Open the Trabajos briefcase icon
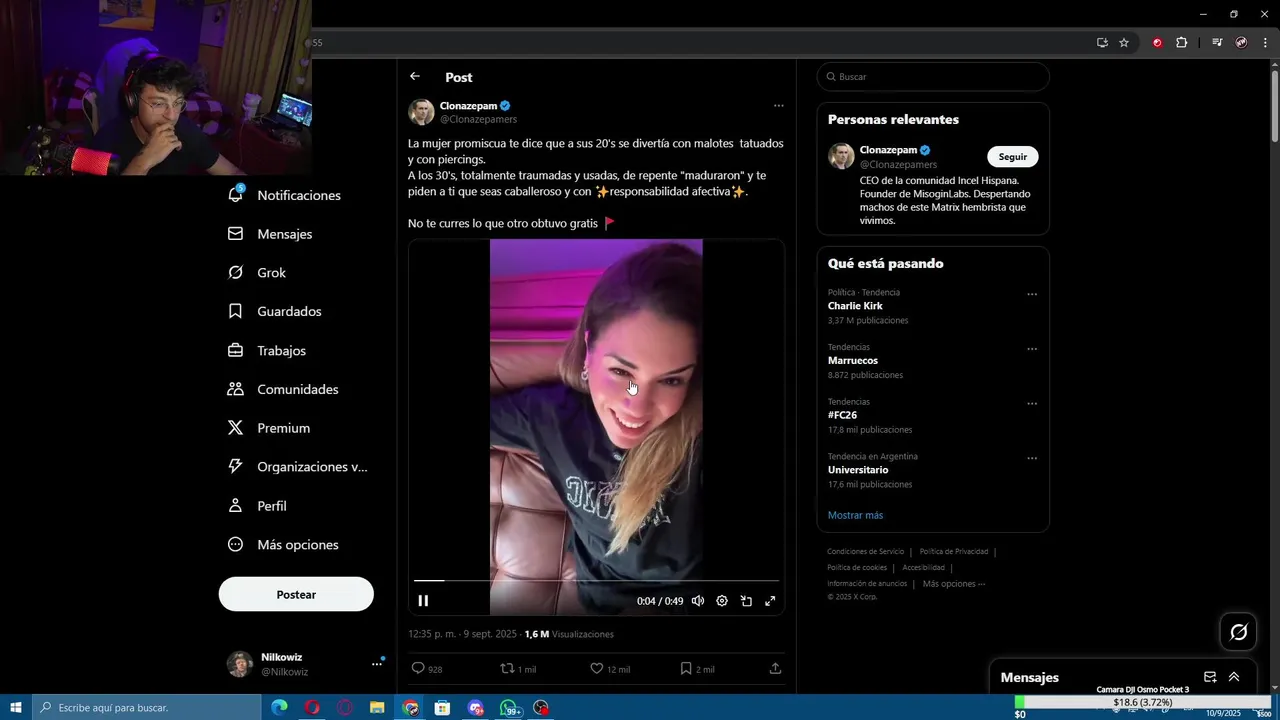Screen dimensions: 1280x720 click(x=235, y=350)
